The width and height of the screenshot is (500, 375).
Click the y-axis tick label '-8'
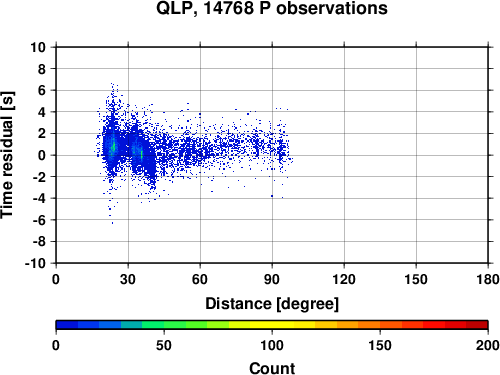pyautogui.click(x=39, y=242)
